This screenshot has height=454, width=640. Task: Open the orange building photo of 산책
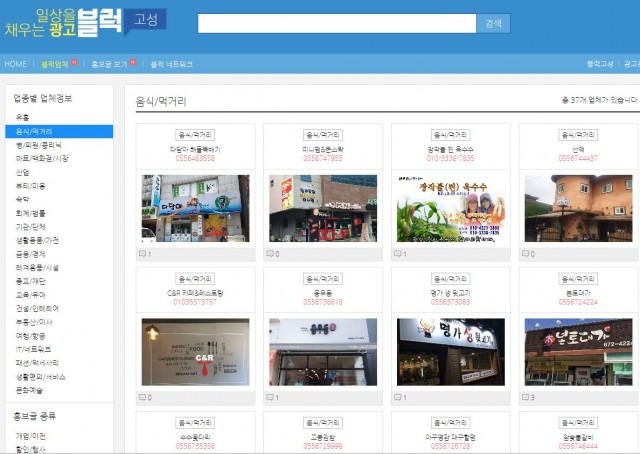tap(578, 208)
